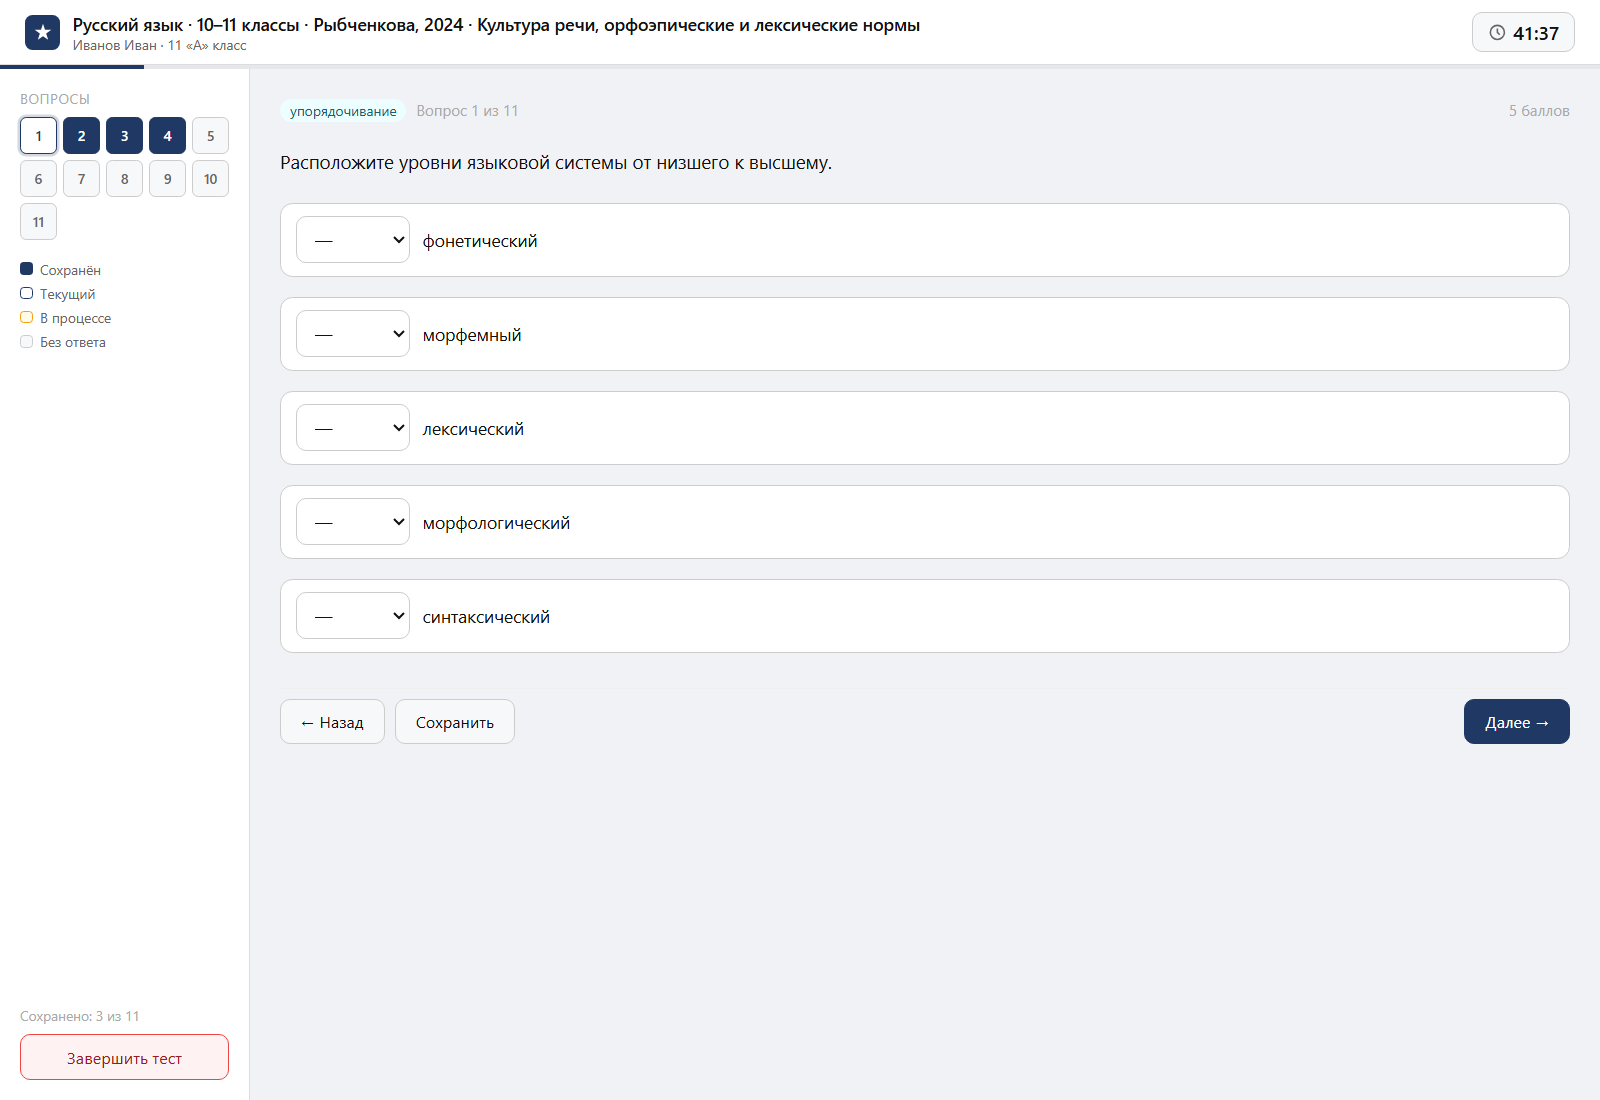
Task: Click the В процессе legend entry
Action: click(66, 318)
